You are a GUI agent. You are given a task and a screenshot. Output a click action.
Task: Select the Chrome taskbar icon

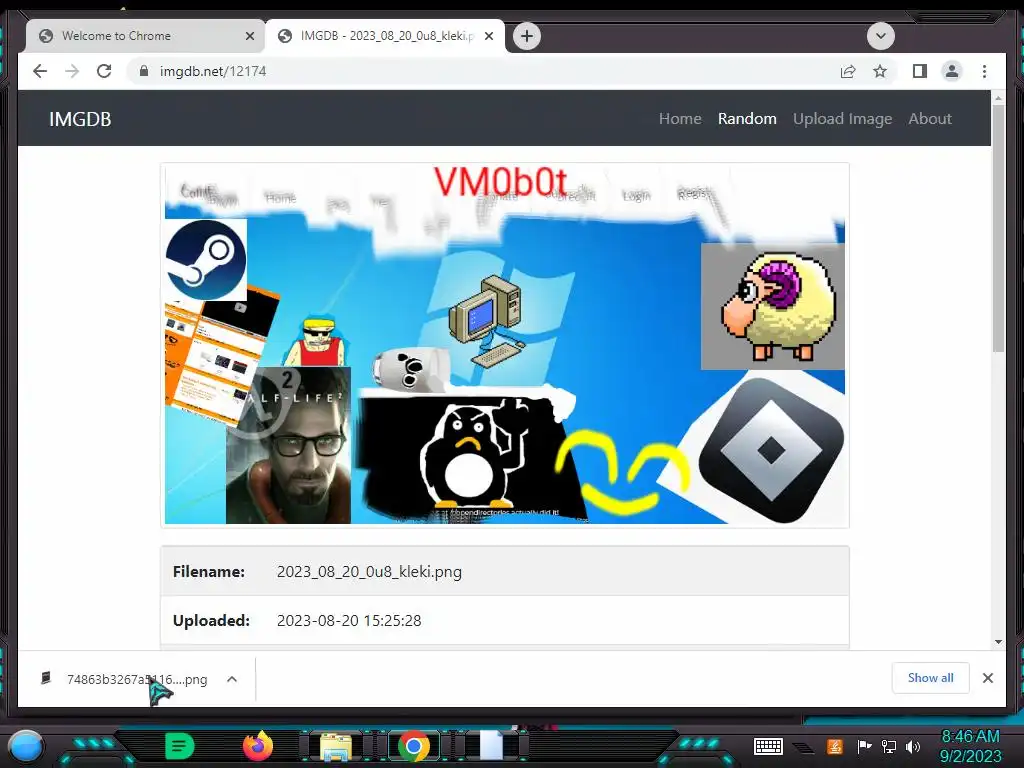click(x=413, y=746)
